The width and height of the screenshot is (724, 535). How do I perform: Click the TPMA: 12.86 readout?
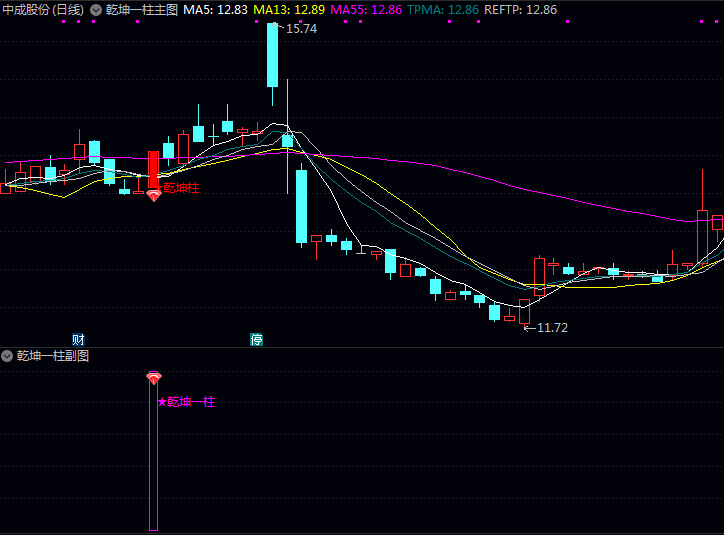(x=443, y=10)
